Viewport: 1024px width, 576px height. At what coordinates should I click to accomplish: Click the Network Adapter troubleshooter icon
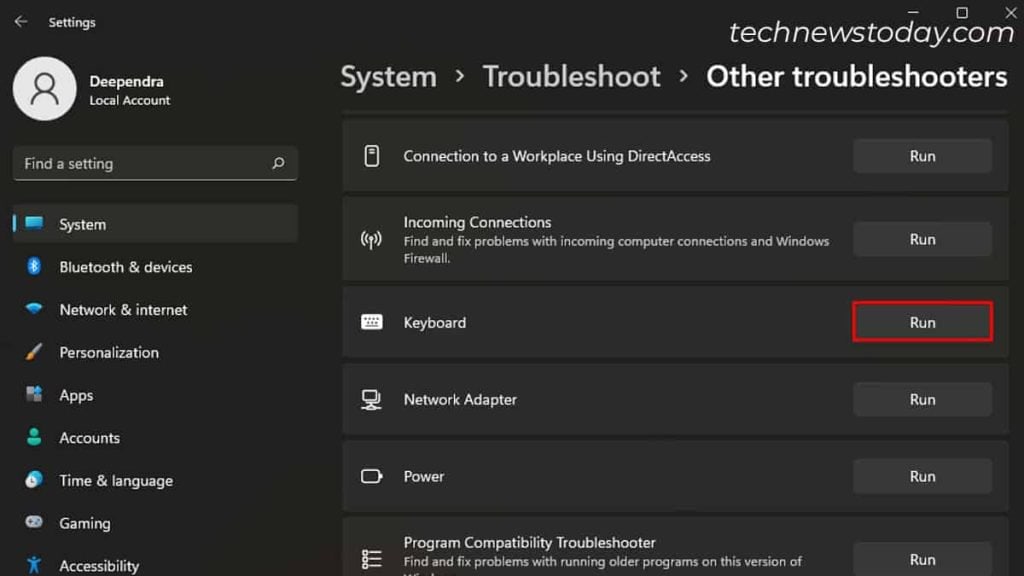tap(372, 400)
